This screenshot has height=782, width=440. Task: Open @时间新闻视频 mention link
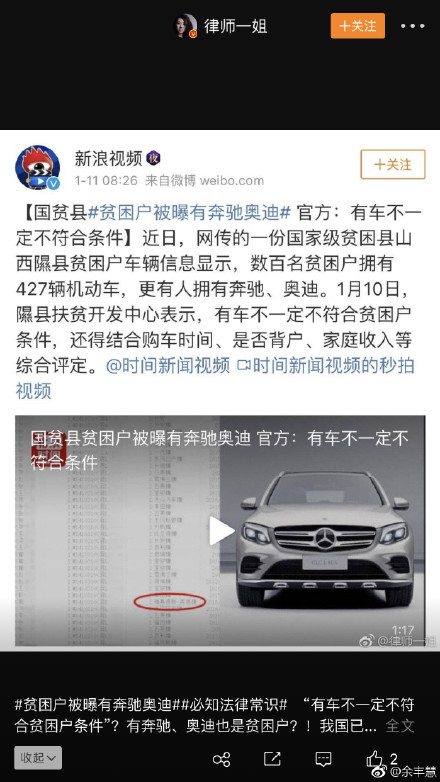pos(168,366)
